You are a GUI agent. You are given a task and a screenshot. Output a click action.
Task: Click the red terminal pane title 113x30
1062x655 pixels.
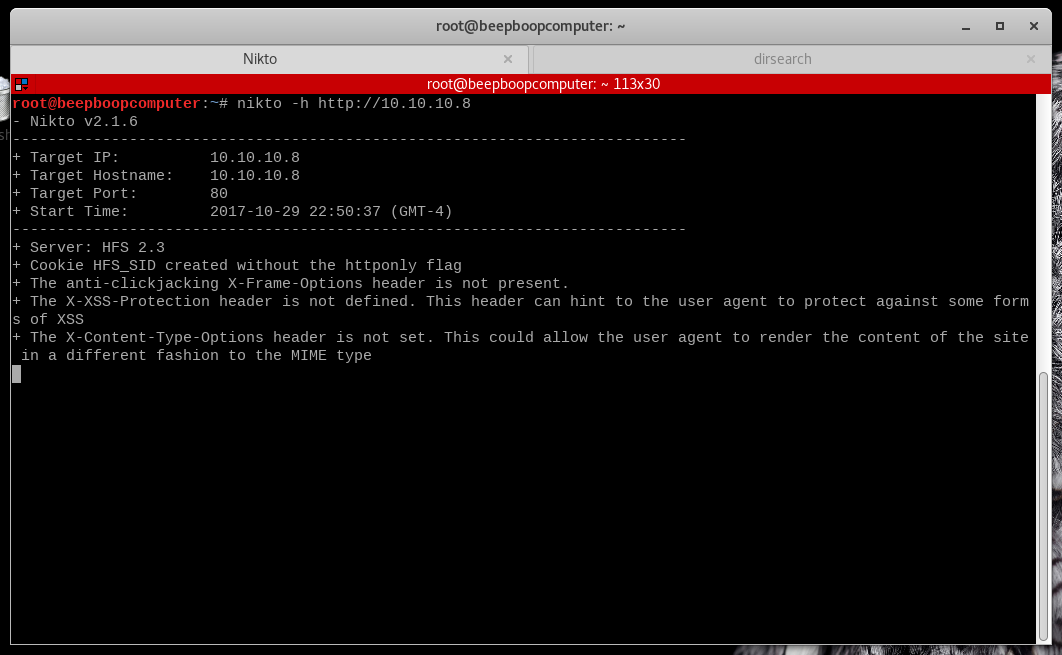(543, 84)
